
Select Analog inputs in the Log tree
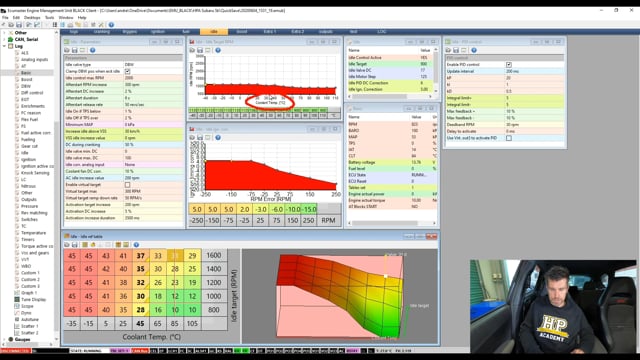(34, 60)
